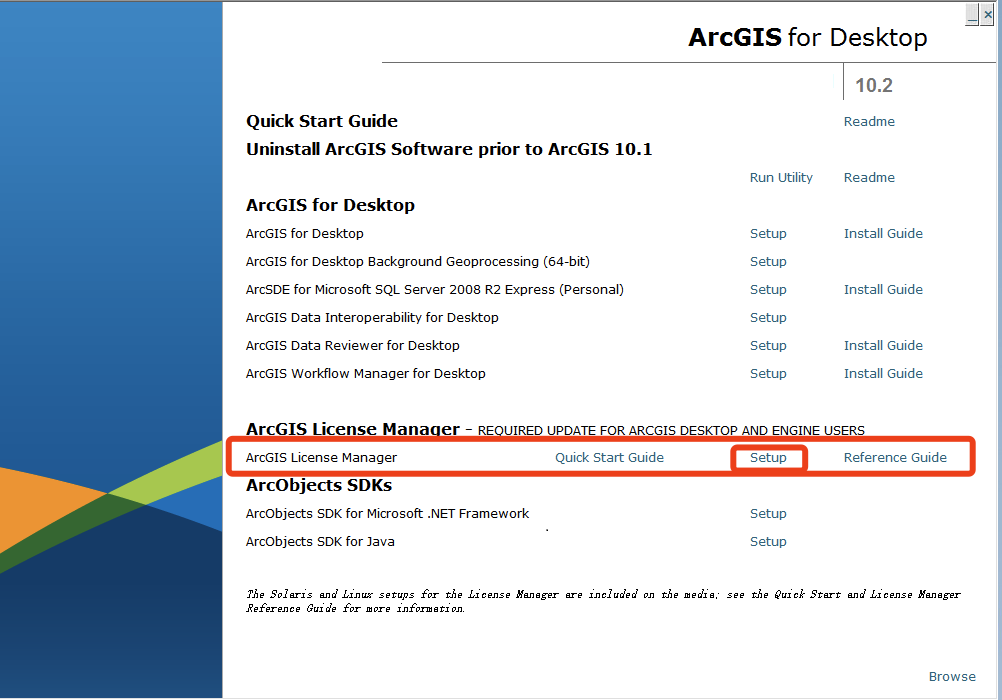This screenshot has height=700, width=1002.
Task: Start Setup for ArcObjects SDK for Java
Action: pos(768,542)
